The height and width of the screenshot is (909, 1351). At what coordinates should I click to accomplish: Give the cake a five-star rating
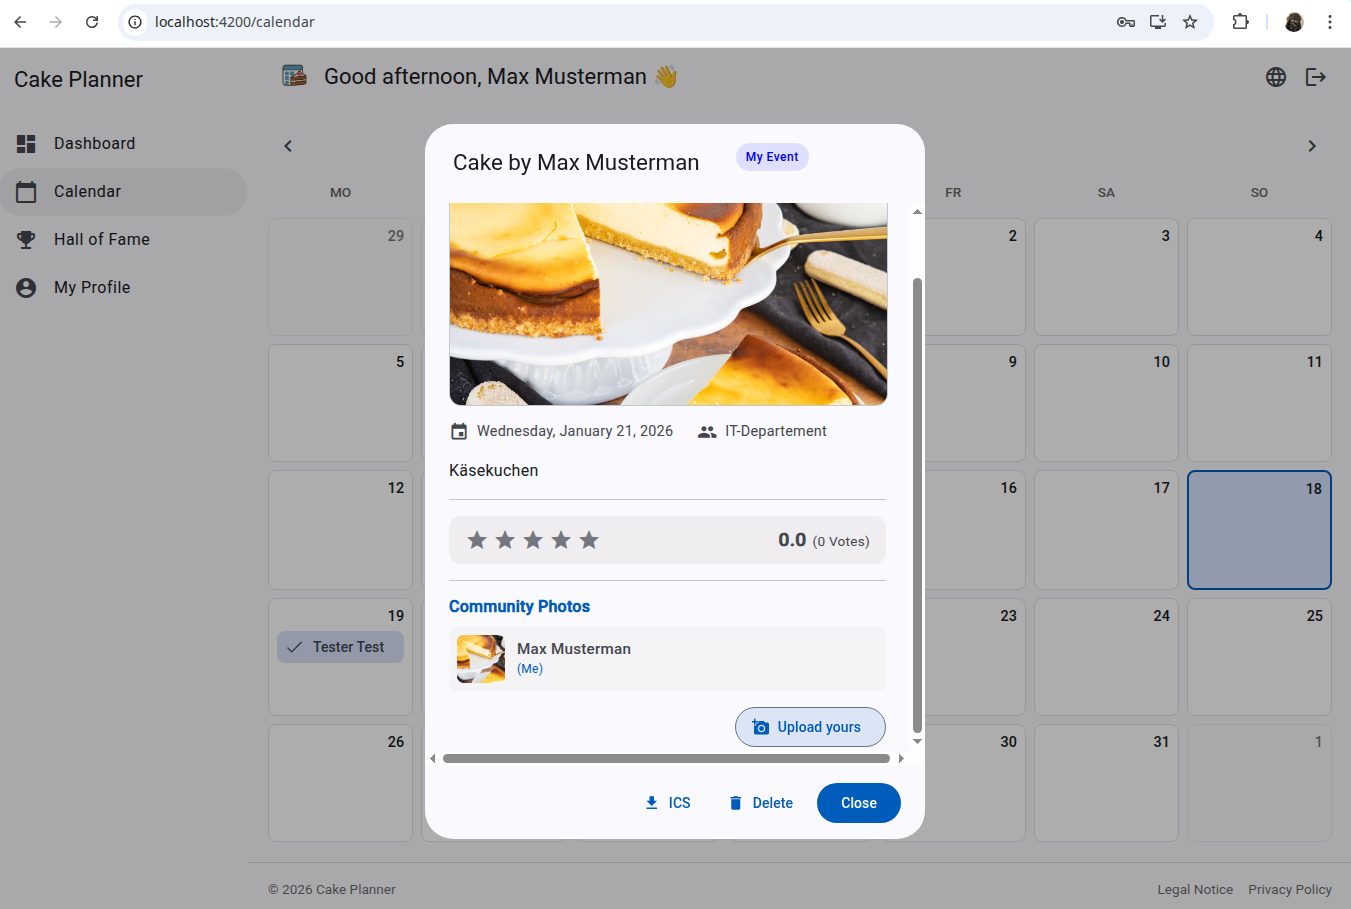click(x=589, y=540)
